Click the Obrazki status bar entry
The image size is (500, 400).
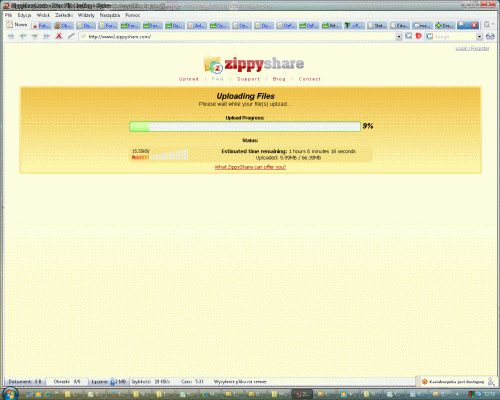(x=67, y=381)
